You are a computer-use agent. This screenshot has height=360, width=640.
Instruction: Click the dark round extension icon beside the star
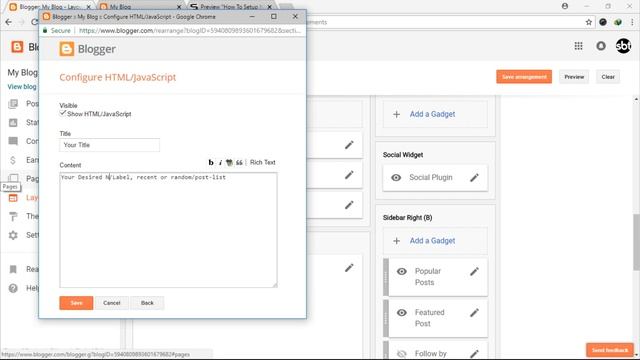(603, 22)
